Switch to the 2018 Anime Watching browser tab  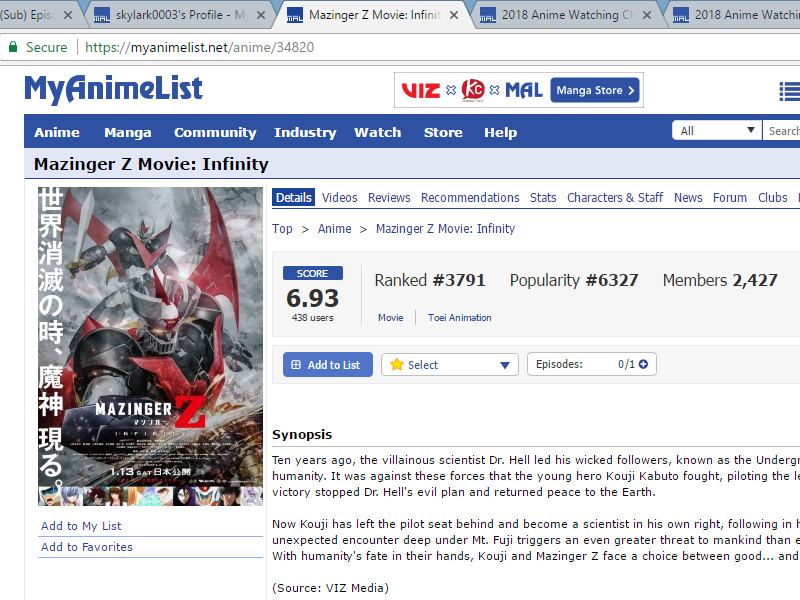click(565, 15)
